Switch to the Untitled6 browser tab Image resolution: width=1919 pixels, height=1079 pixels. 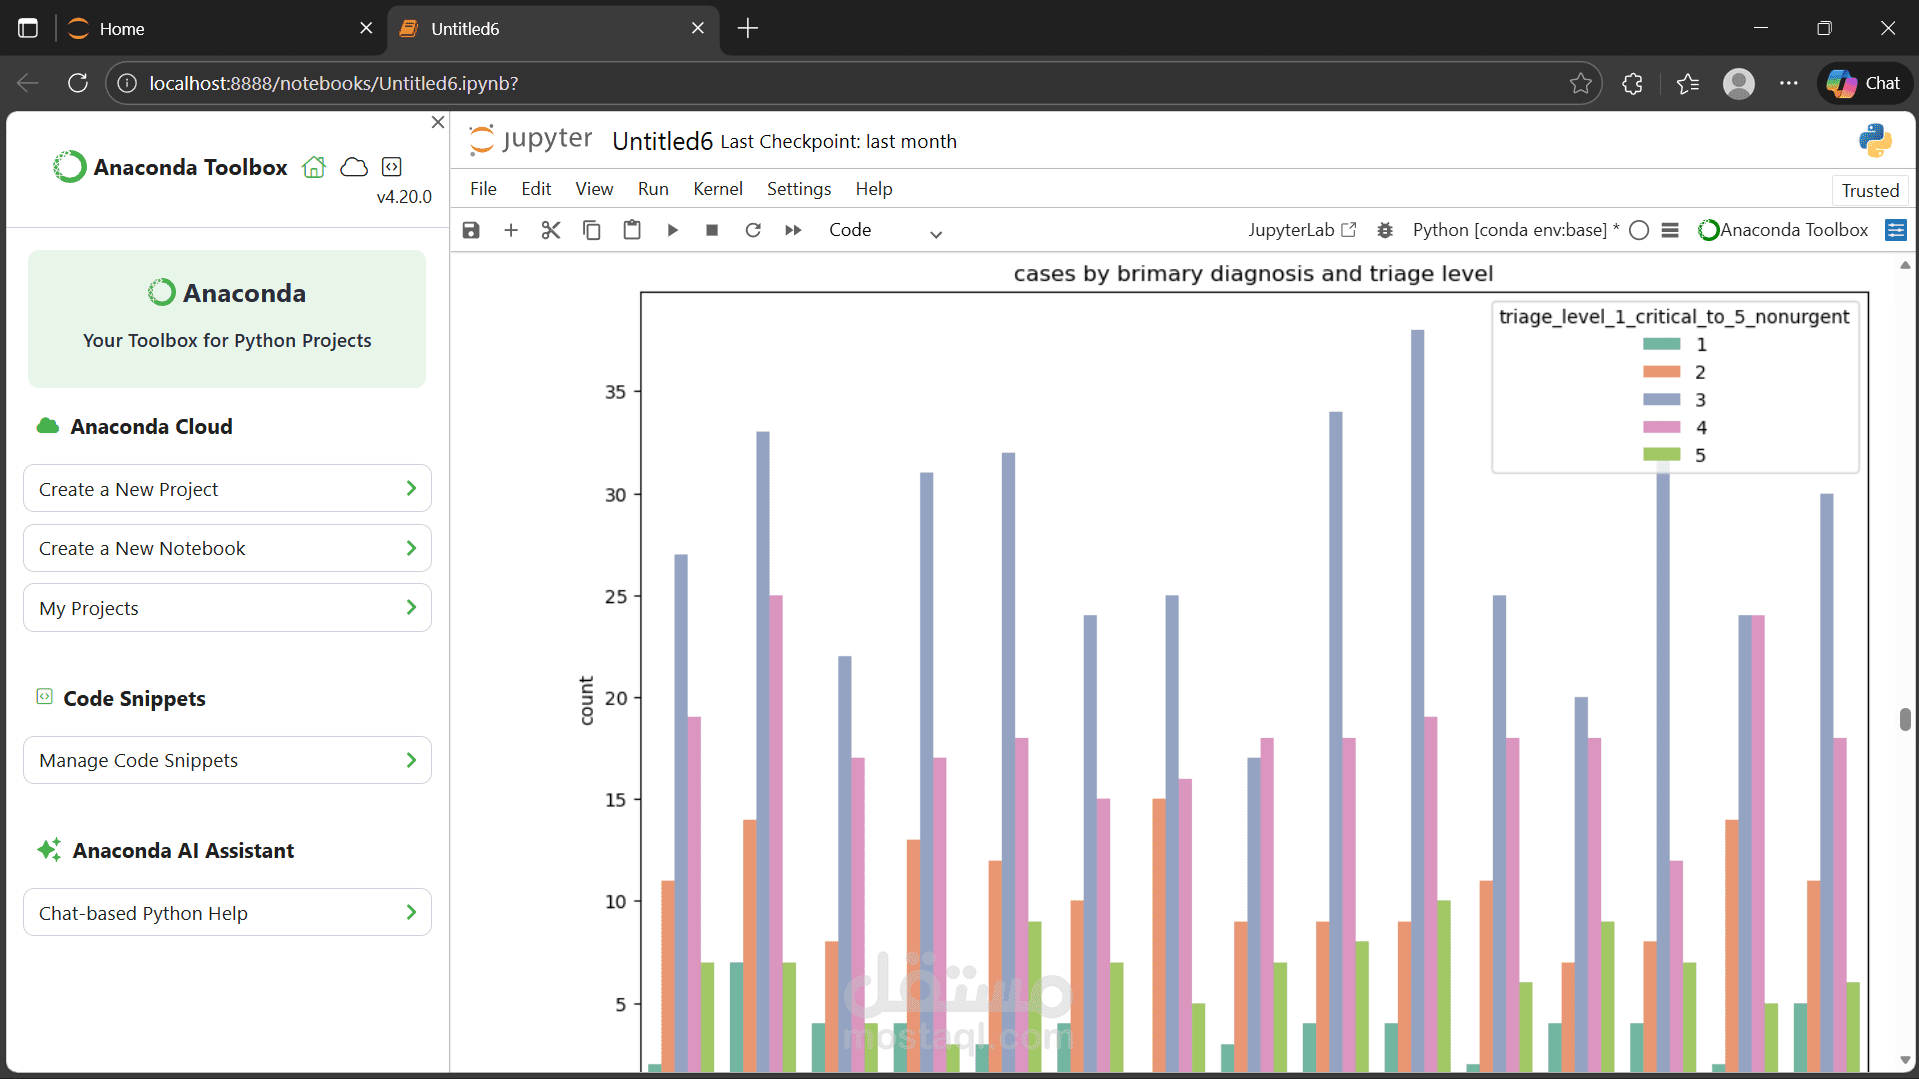(552, 28)
